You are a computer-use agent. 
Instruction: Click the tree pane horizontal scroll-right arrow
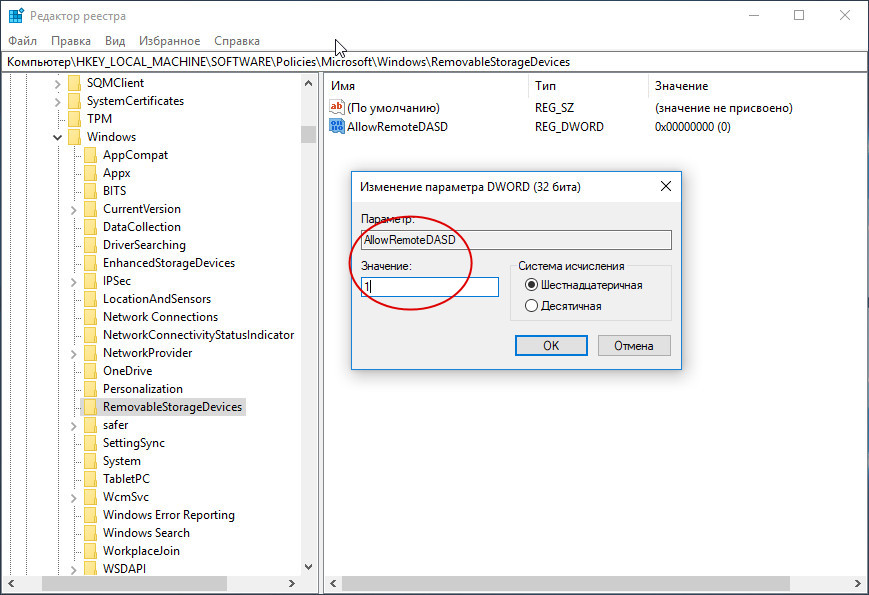tap(292, 583)
